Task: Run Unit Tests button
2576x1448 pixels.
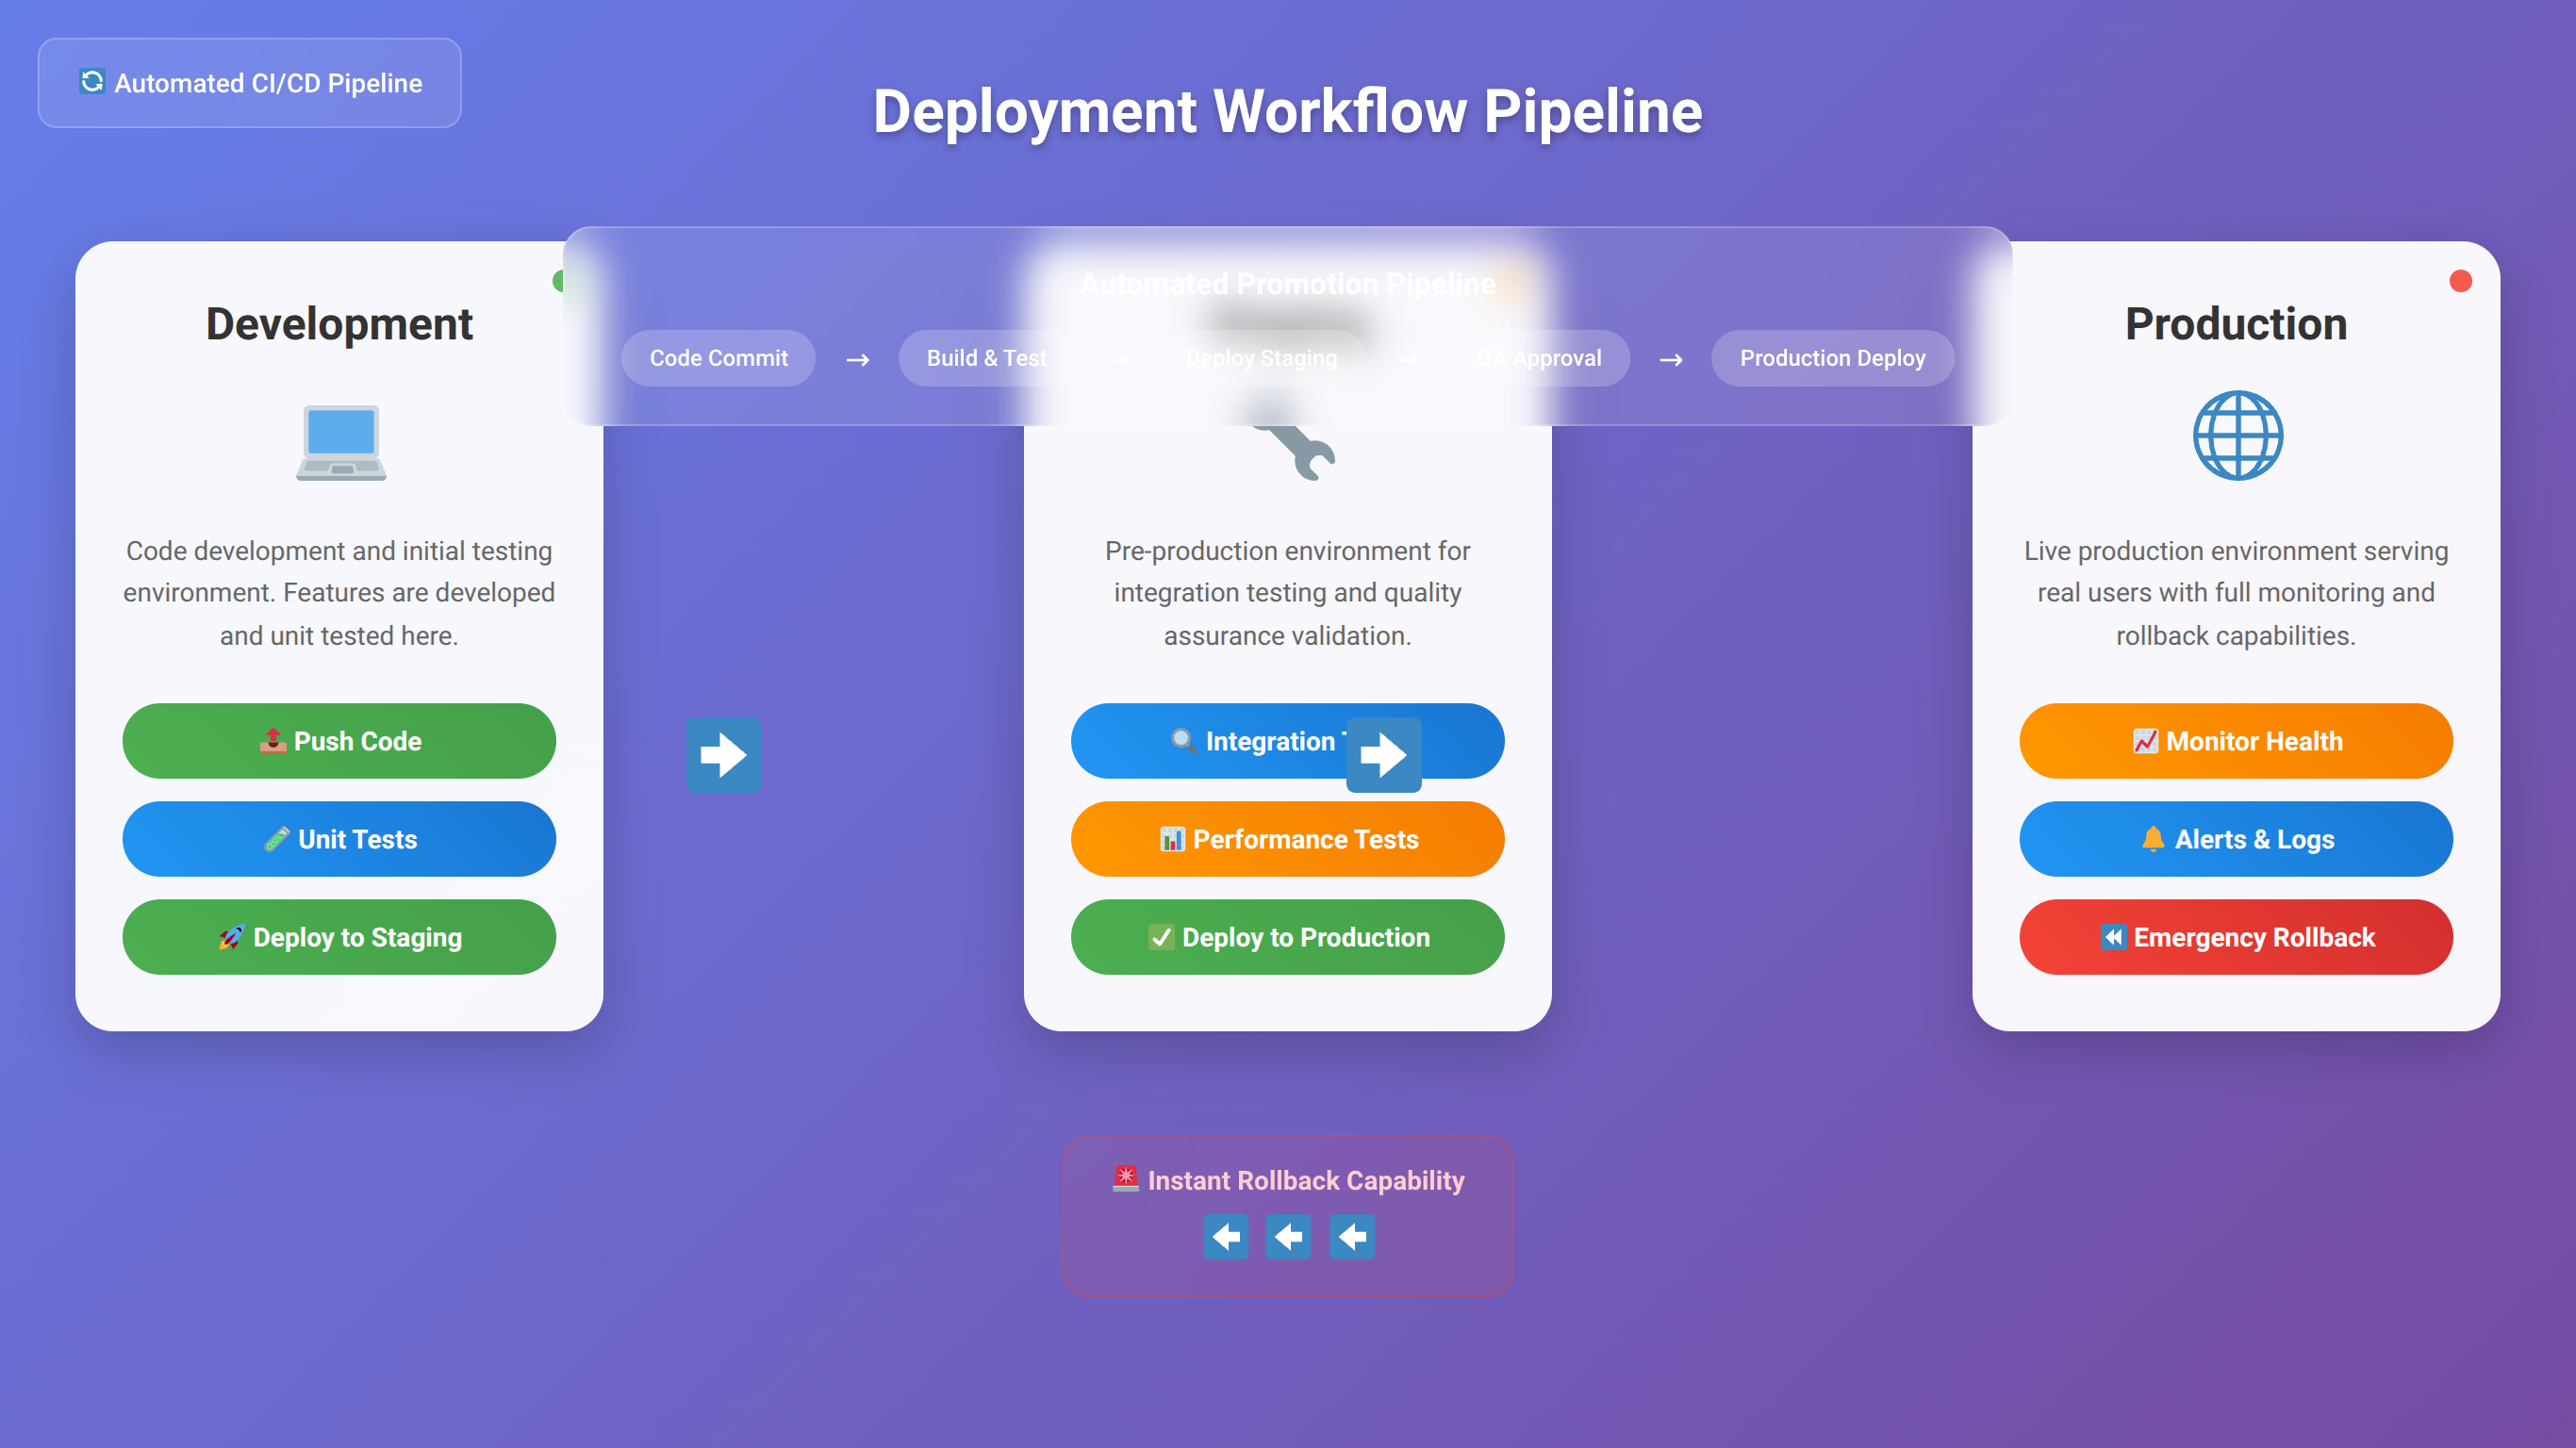Action: click(339, 839)
